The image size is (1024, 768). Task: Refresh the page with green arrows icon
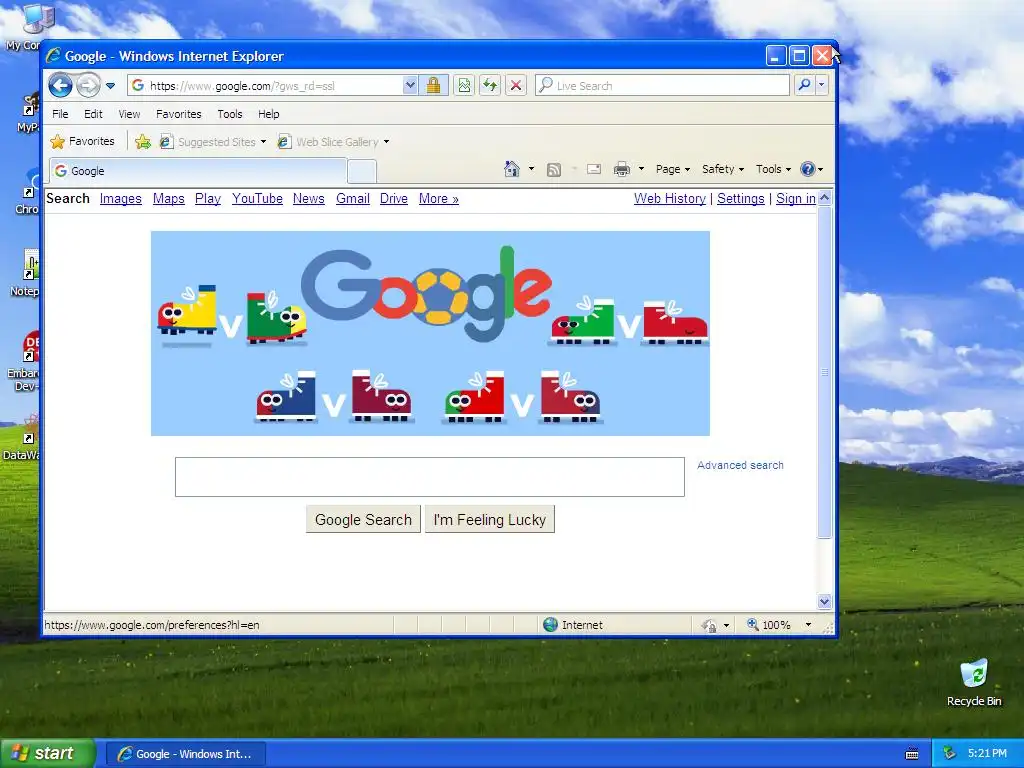pyautogui.click(x=490, y=86)
